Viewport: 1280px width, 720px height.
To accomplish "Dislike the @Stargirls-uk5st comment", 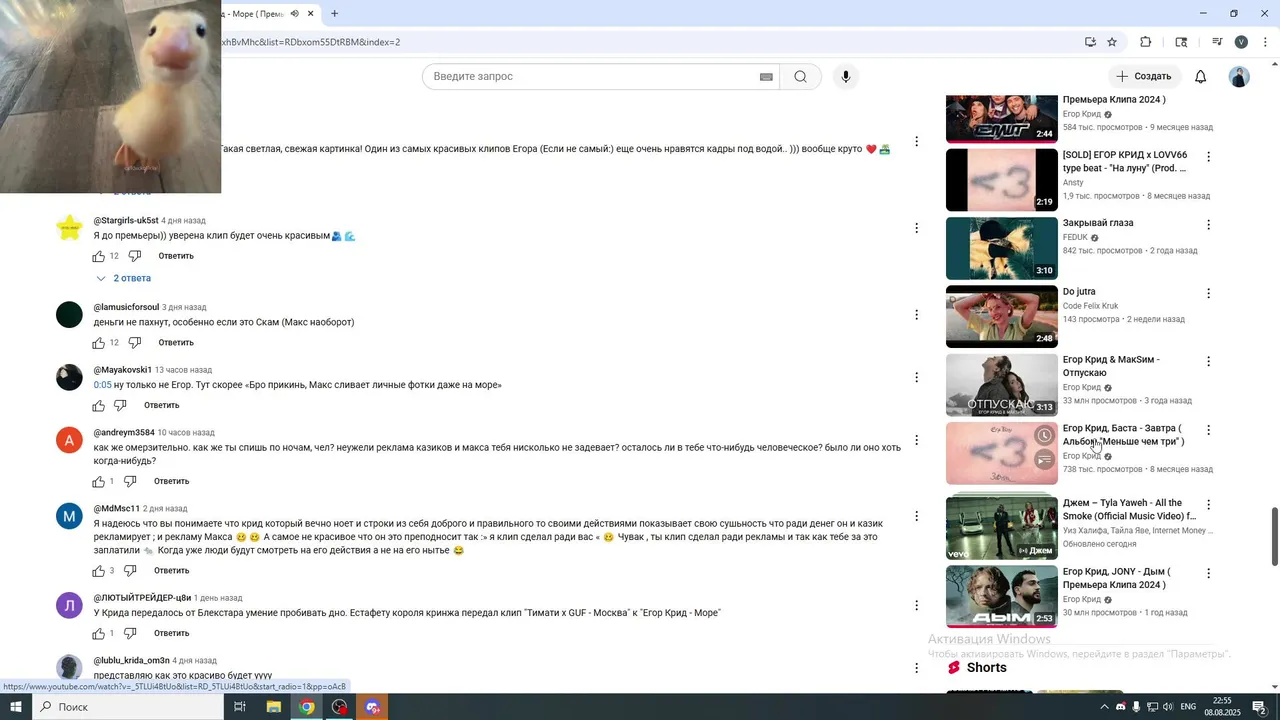I will [x=135, y=256].
